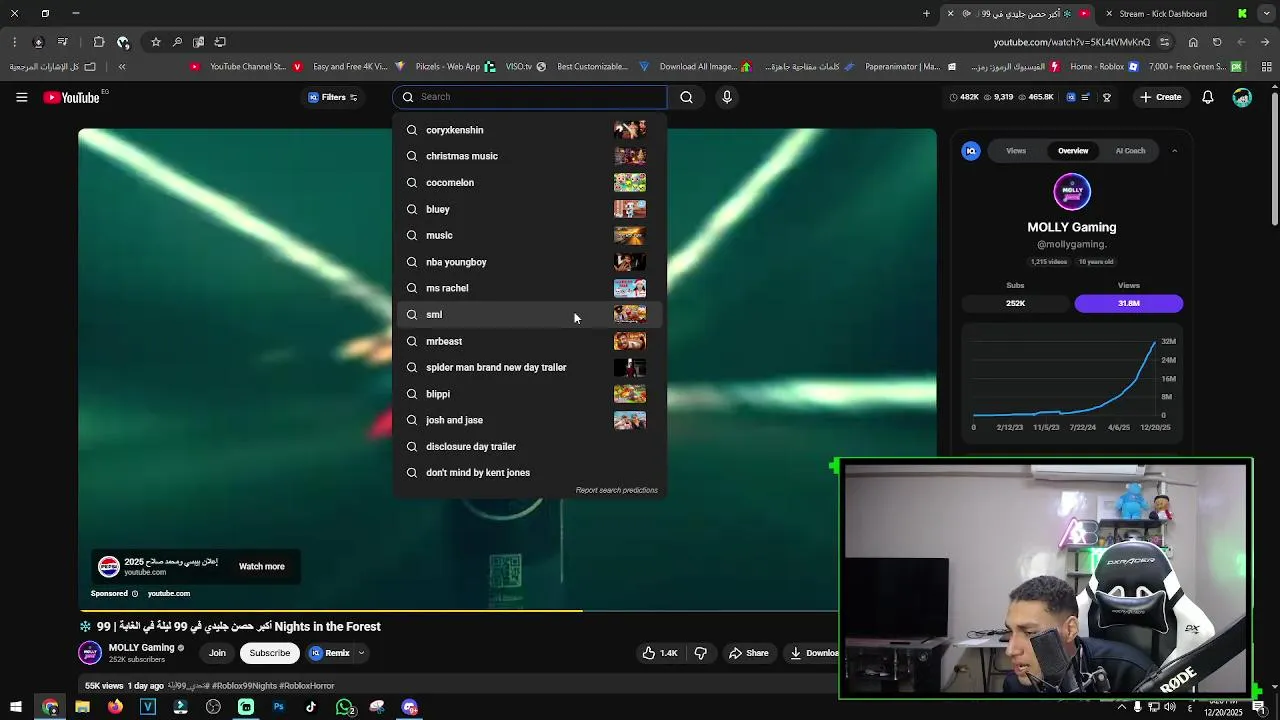The image size is (1280, 720).
Task: Open the vidIQ trophy icon in header
Action: [1107, 97]
